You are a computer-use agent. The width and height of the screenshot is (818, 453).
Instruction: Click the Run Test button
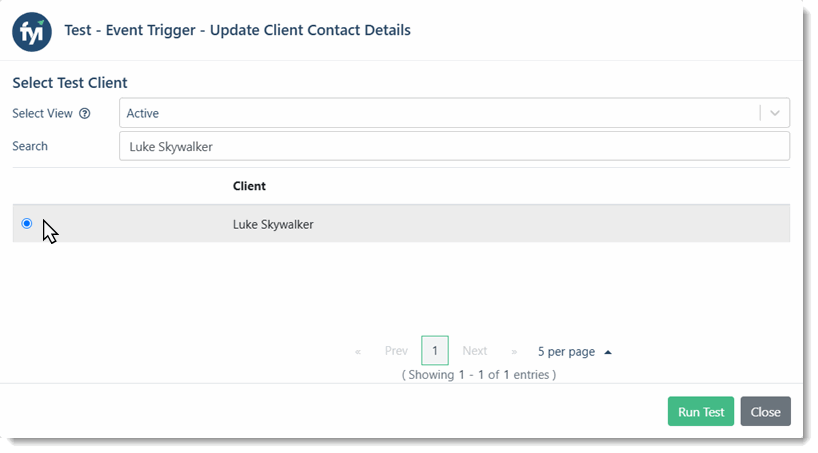(x=701, y=411)
